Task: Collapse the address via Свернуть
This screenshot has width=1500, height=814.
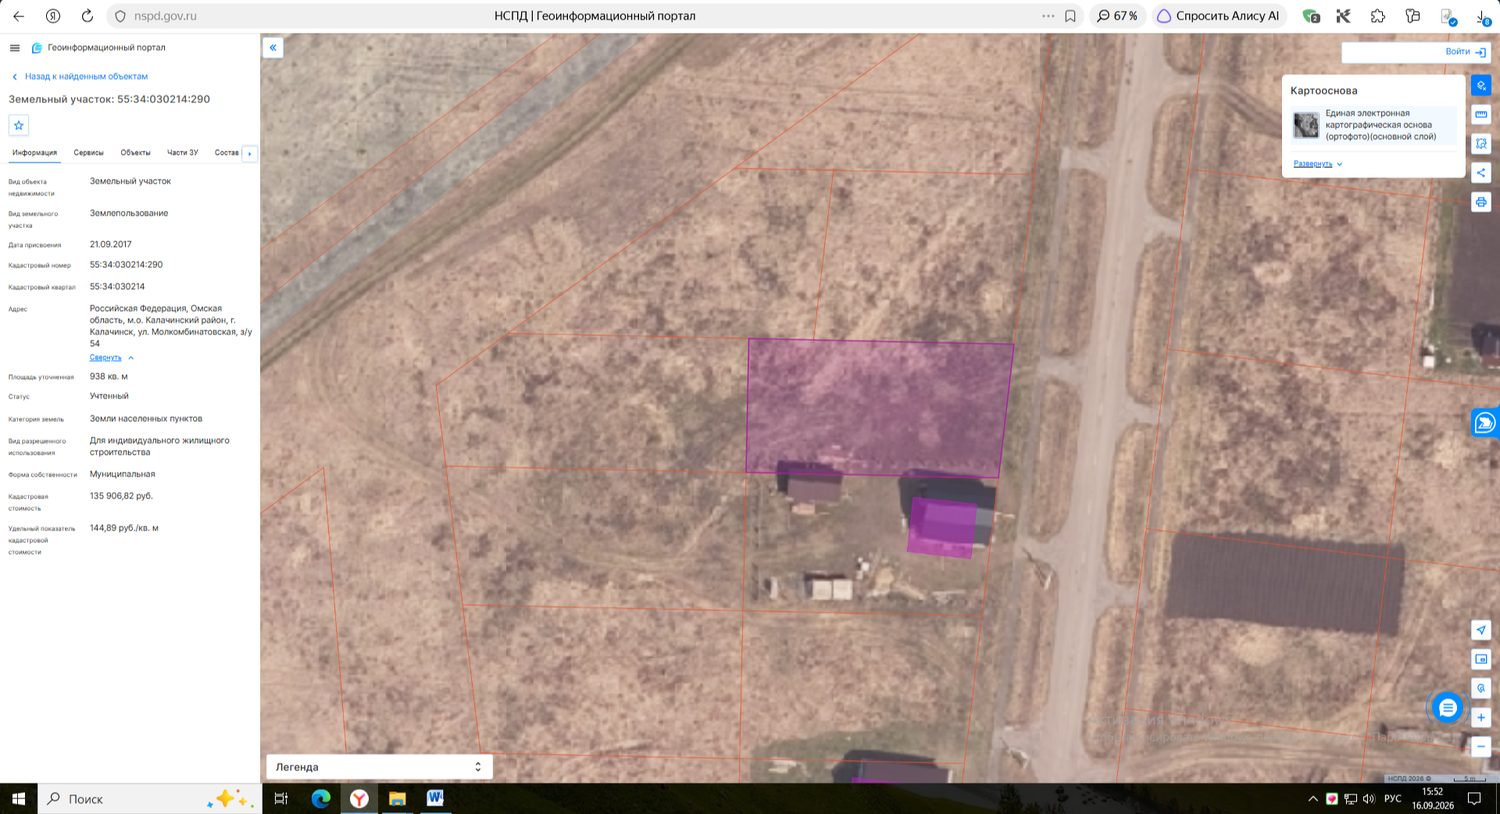Action: click(x=111, y=357)
